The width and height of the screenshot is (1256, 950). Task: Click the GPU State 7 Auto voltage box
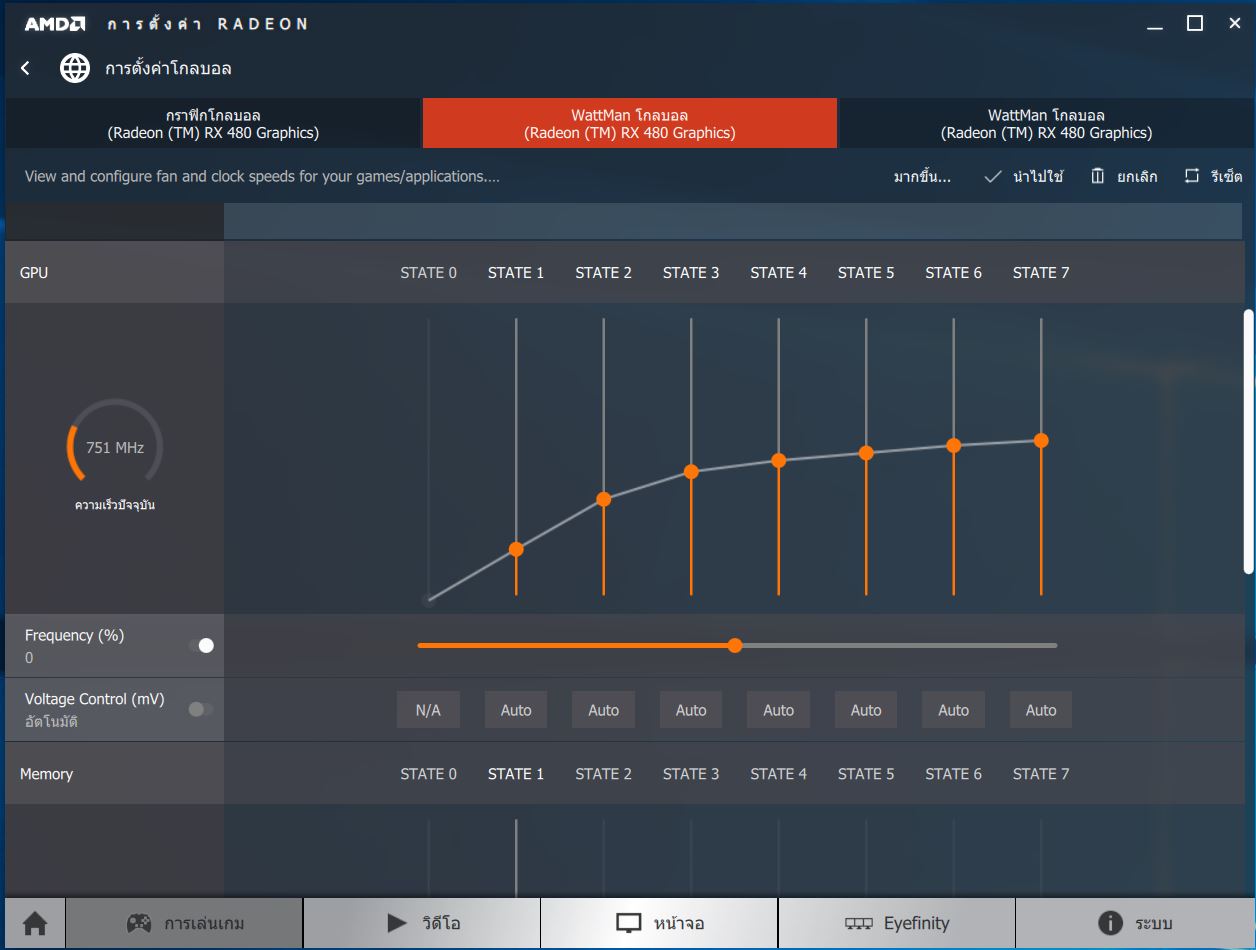click(1040, 710)
